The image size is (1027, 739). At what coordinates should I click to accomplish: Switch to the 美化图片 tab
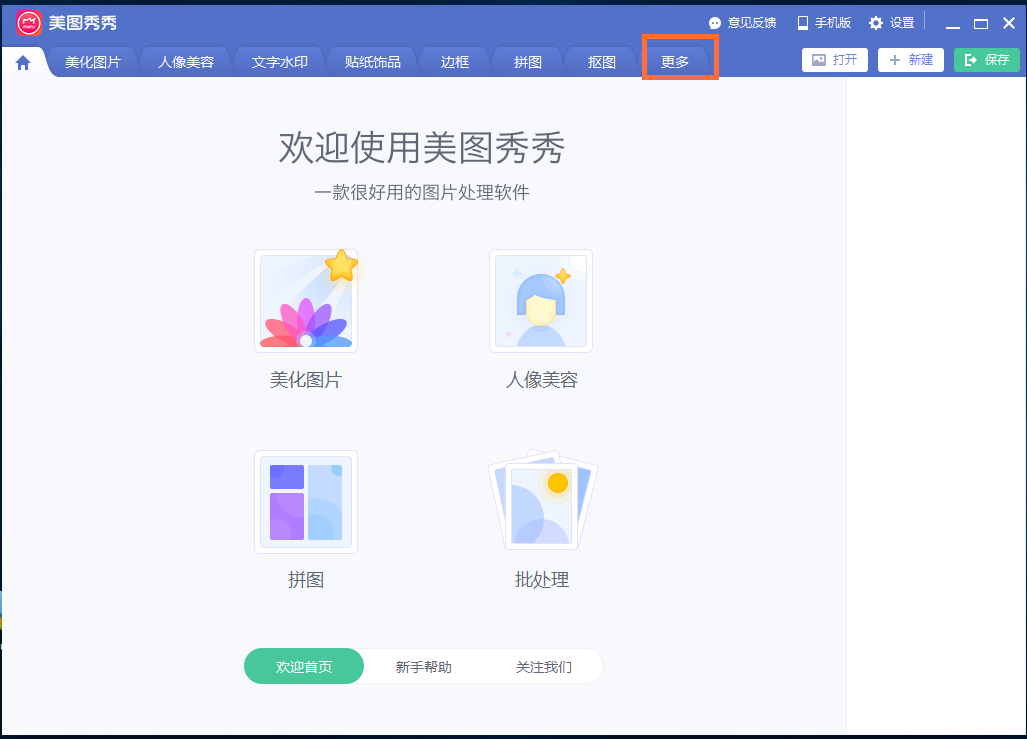93,60
